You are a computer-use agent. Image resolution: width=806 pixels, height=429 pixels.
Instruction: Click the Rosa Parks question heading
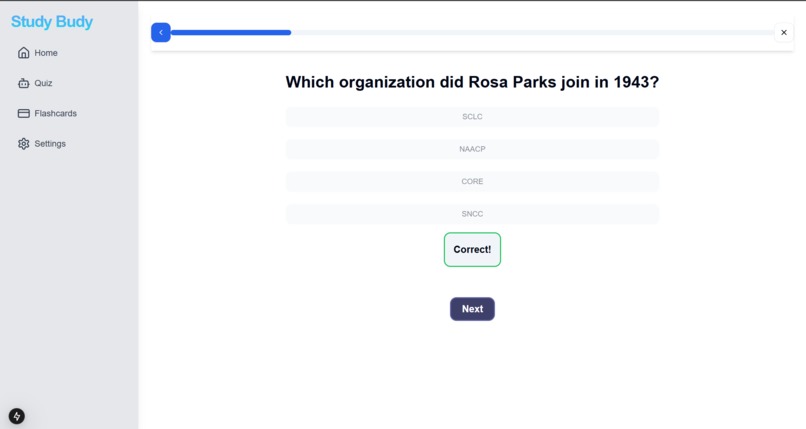[x=472, y=82]
